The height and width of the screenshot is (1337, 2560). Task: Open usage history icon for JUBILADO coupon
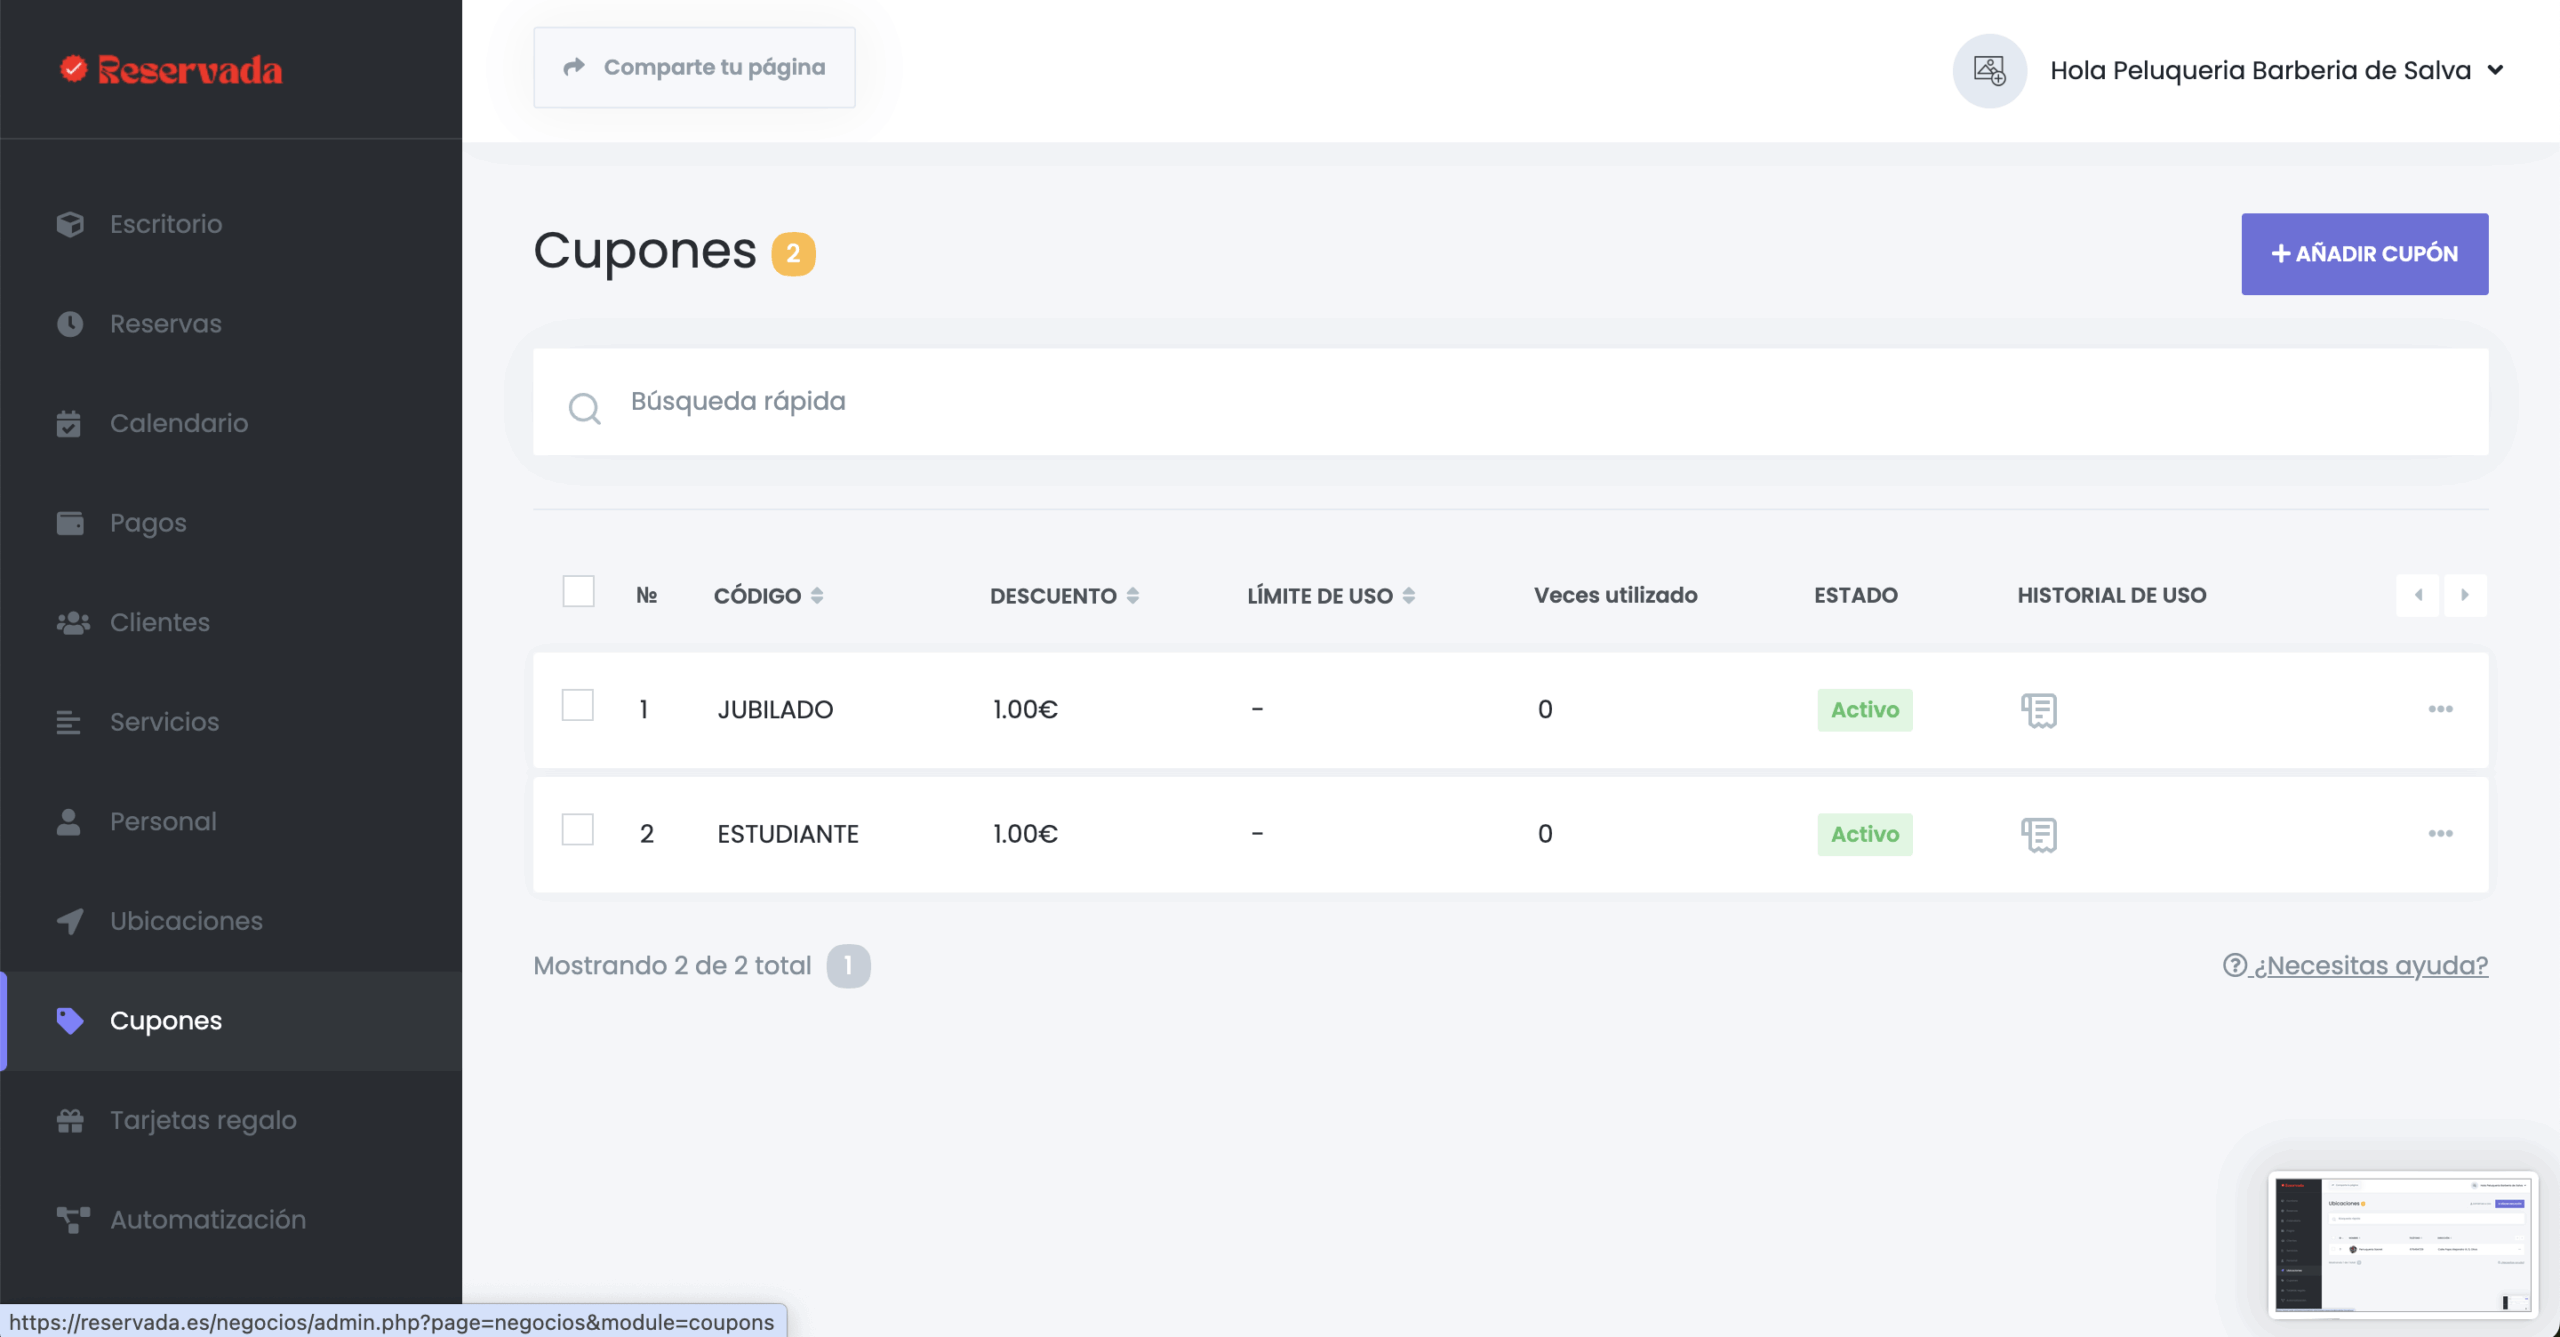(x=2038, y=710)
